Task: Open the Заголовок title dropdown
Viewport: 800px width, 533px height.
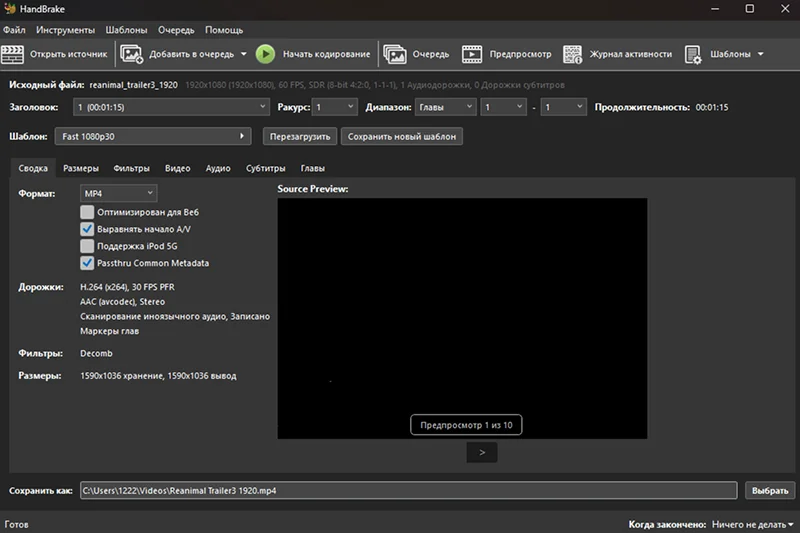Action: (171, 107)
